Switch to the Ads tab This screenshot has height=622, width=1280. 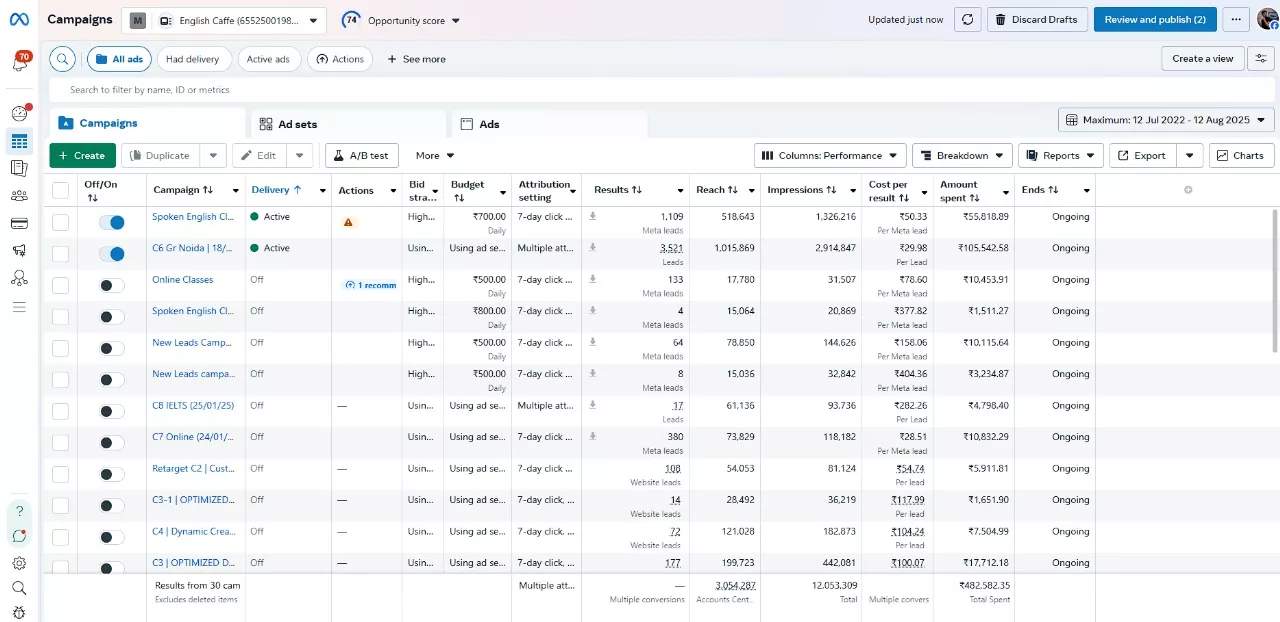pos(489,124)
